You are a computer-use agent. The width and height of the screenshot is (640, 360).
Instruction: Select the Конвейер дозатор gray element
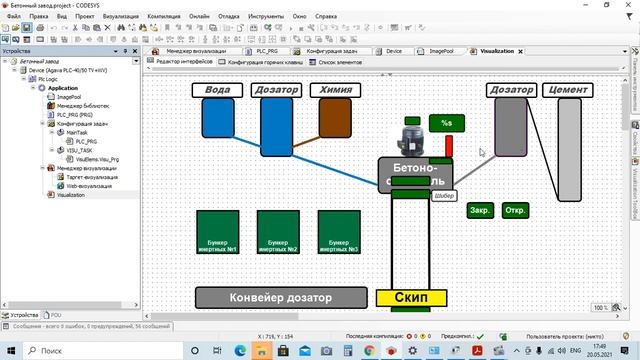tap(281, 298)
